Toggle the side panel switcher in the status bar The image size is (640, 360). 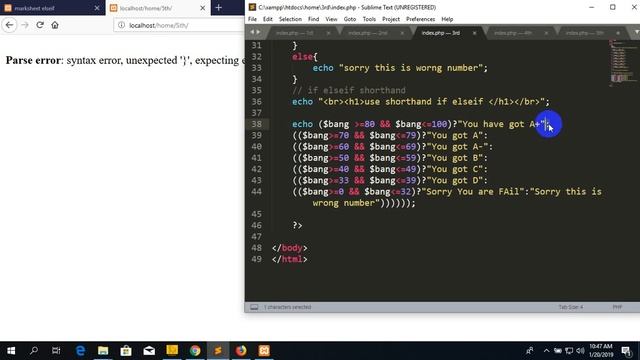coord(254,307)
